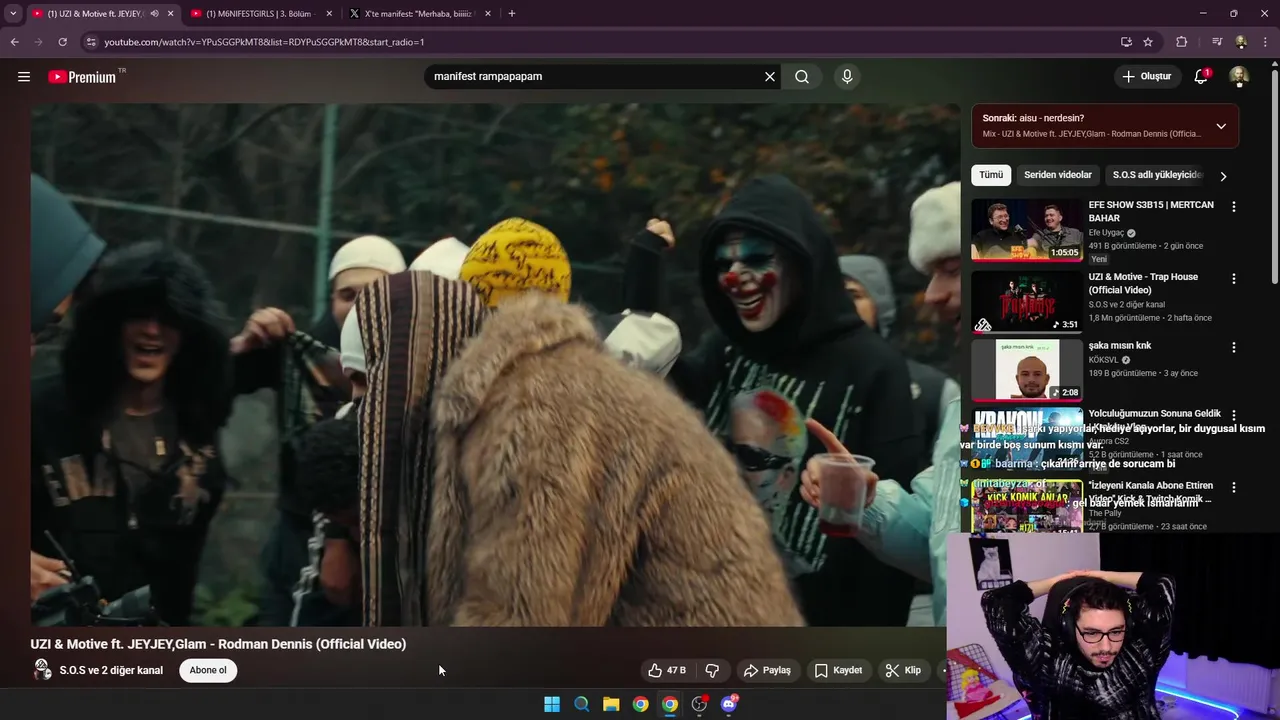Screen dimensions: 1280x720
Task: Open the şaka mısın knk thumbnail
Action: [1027, 370]
